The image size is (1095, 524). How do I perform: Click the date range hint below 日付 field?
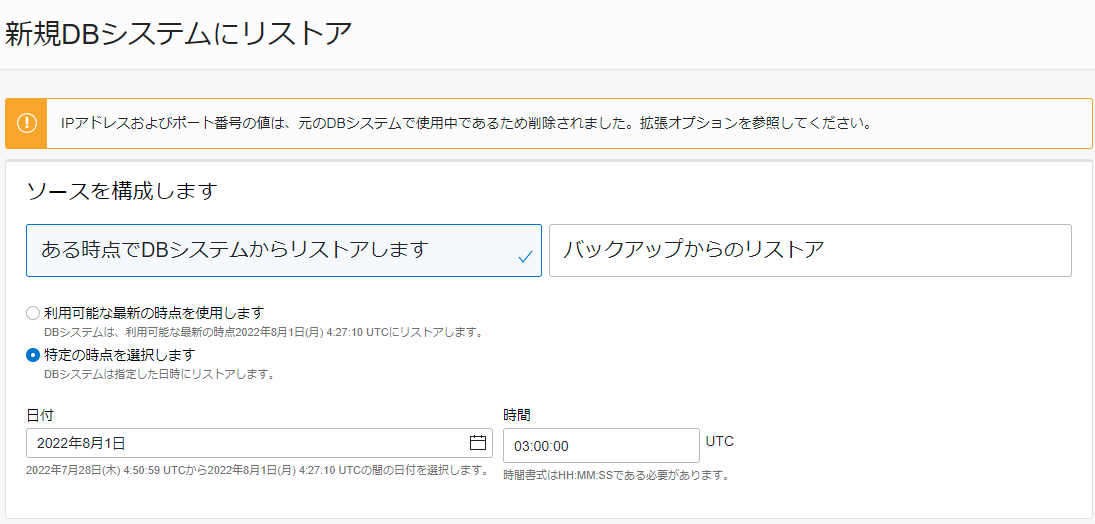coord(256,470)
